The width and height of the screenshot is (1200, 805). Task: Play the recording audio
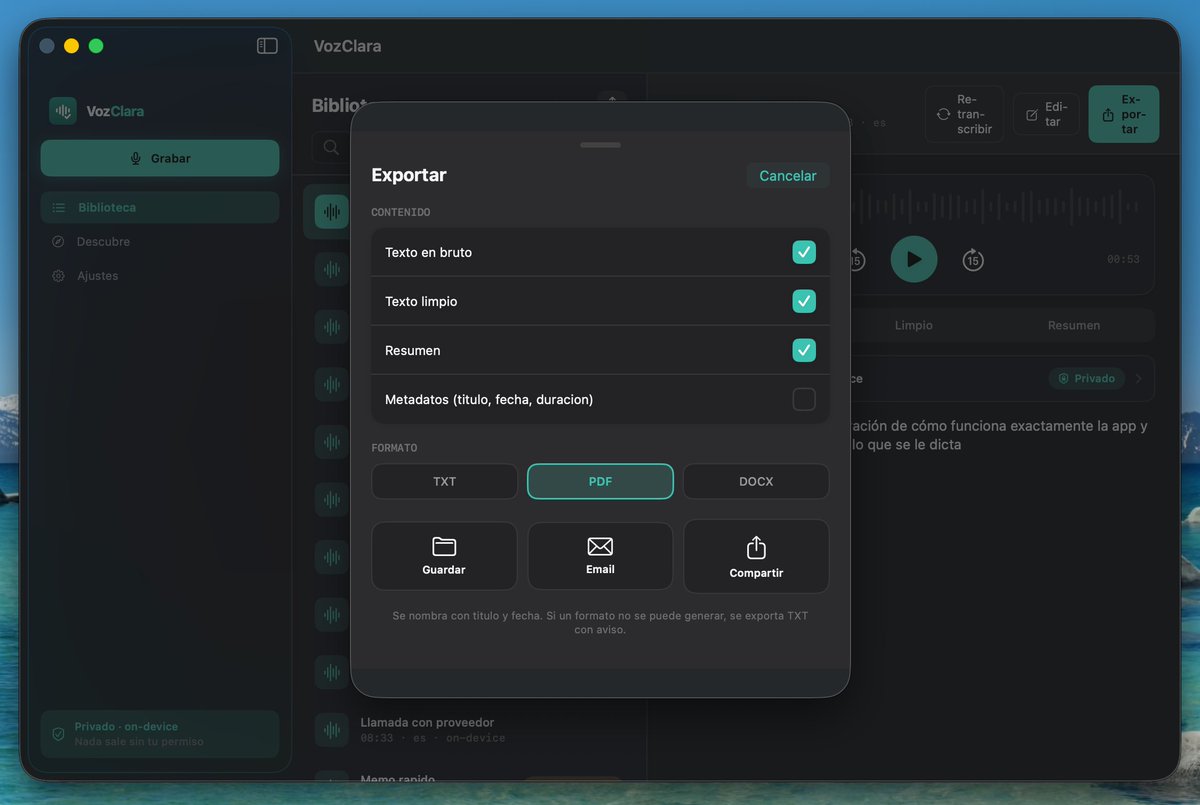click(914, 259)
